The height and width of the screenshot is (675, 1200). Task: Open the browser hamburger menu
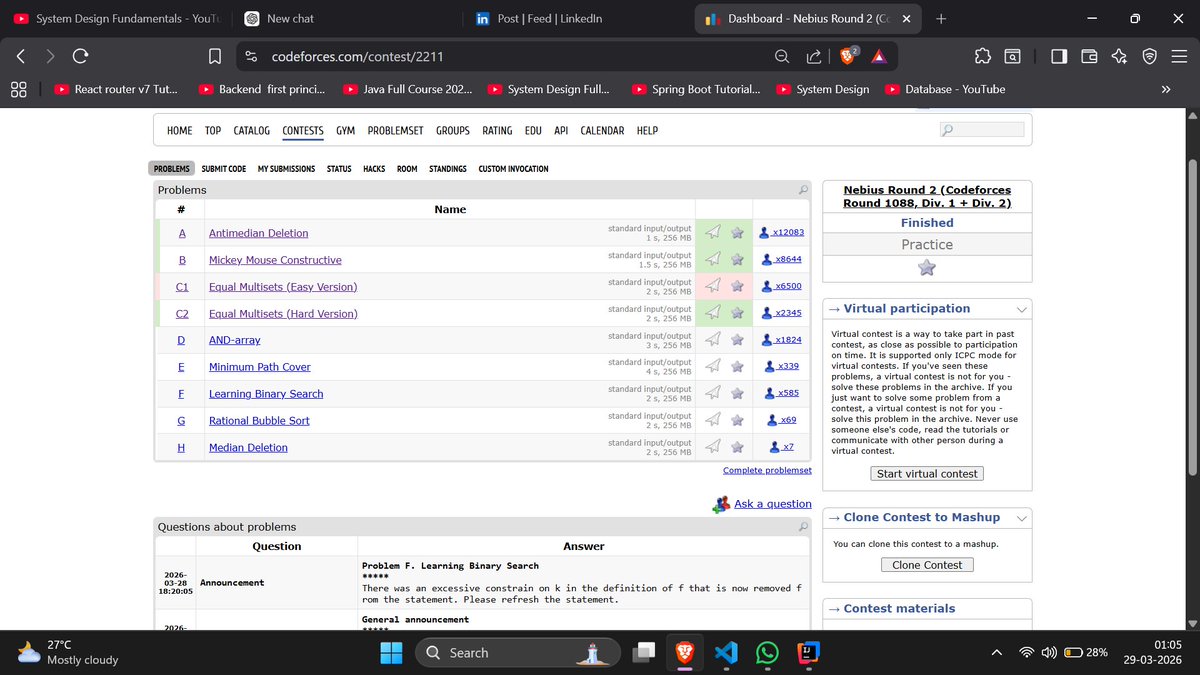tap(1180, 56)
